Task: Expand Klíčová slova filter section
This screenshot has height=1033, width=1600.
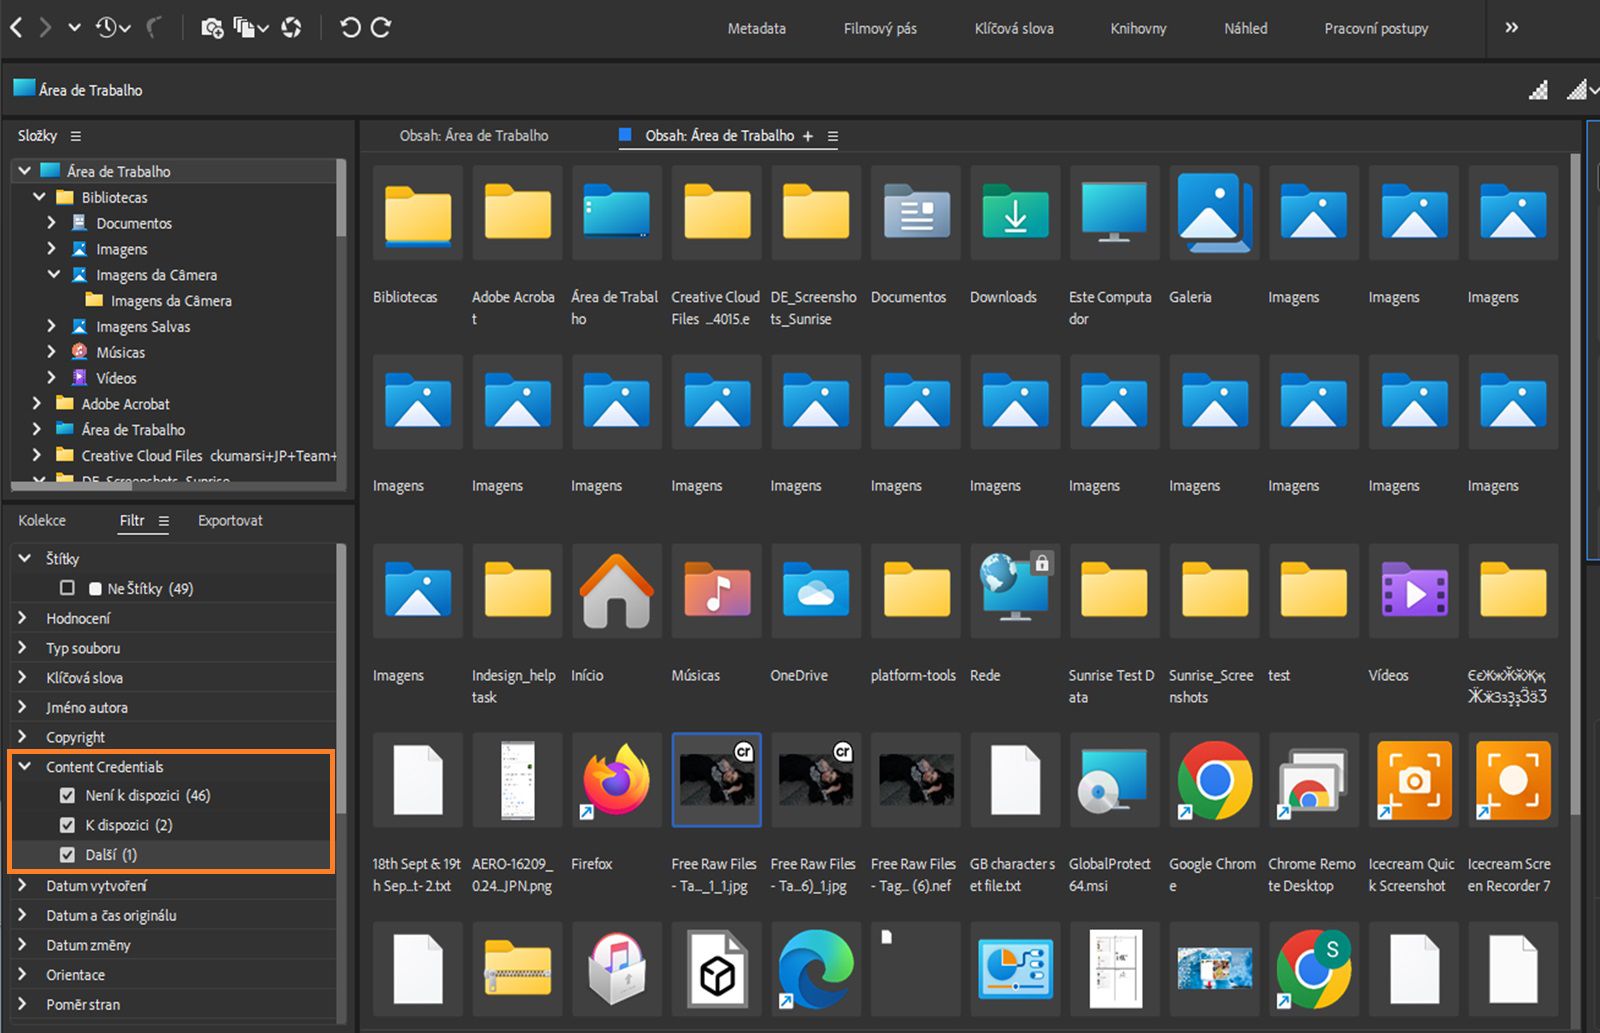Action: [24, 677]
